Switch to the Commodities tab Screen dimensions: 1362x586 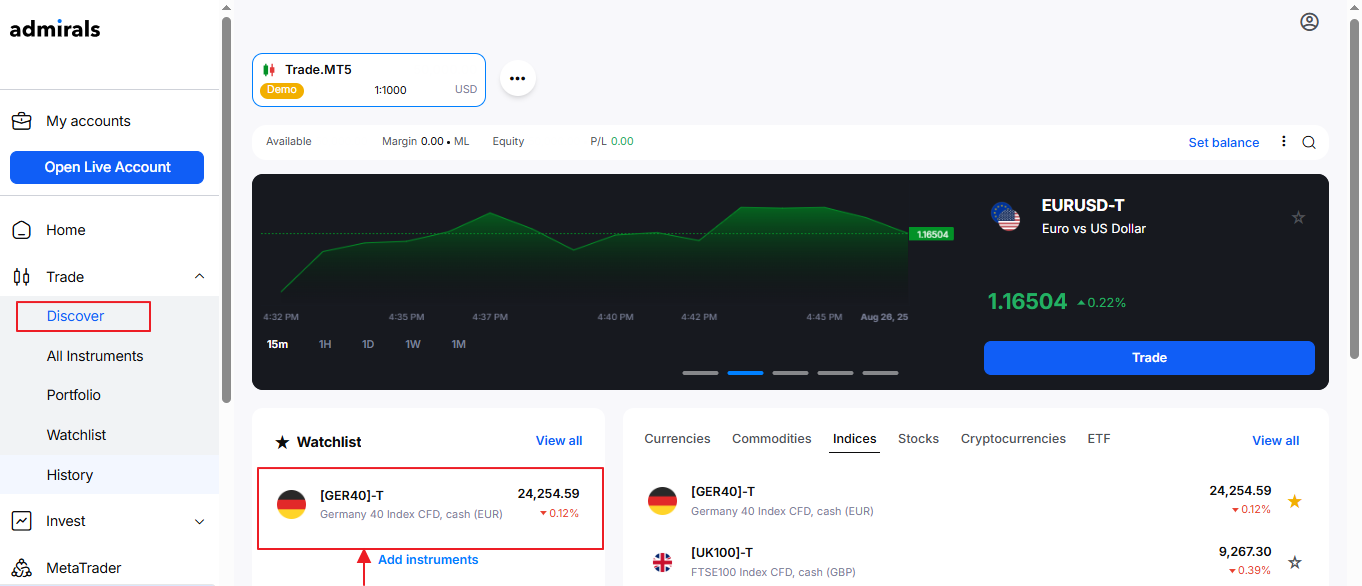pyautogui.click(x=772, y=438)
